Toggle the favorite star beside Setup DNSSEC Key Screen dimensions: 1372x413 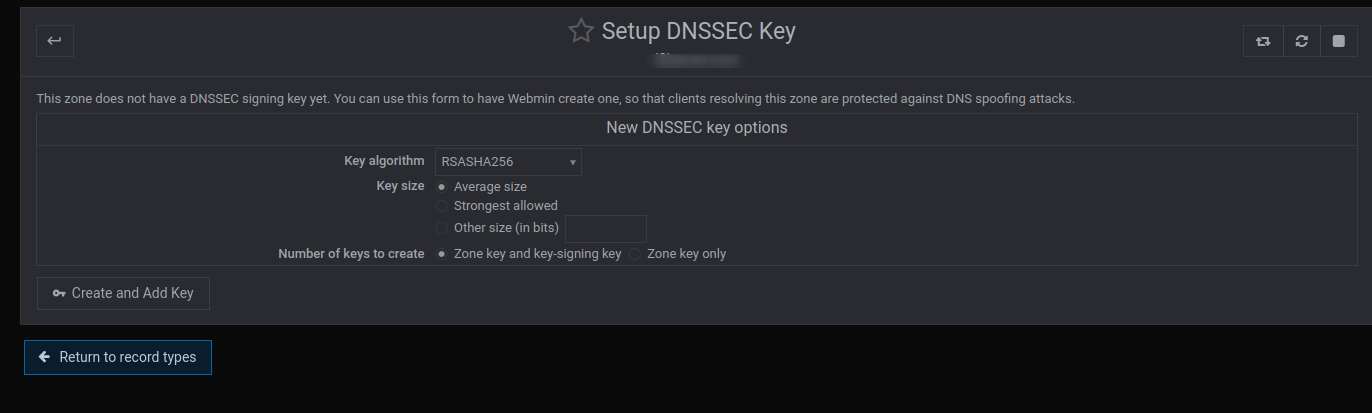(581, 31)
